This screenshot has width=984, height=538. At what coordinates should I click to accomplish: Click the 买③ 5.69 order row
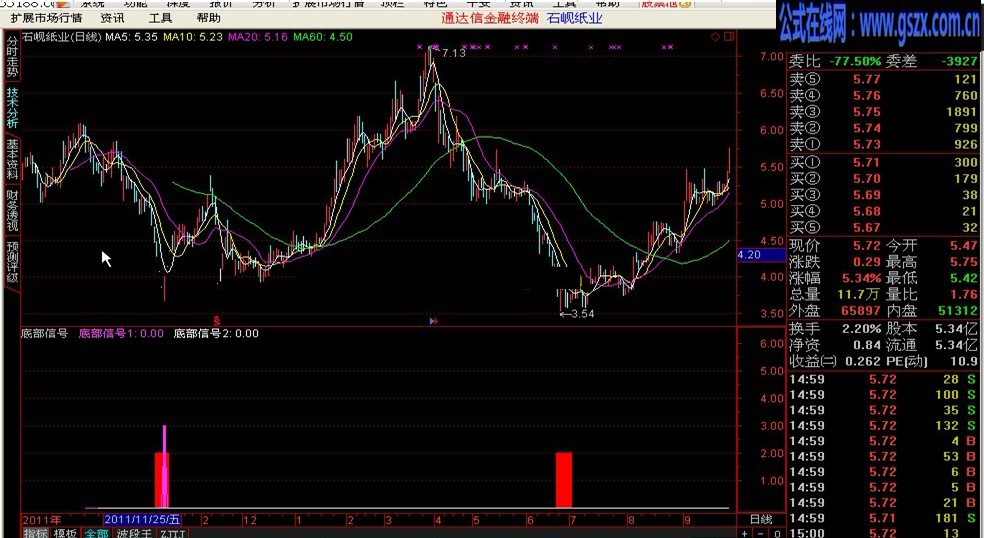pos(883,195)
